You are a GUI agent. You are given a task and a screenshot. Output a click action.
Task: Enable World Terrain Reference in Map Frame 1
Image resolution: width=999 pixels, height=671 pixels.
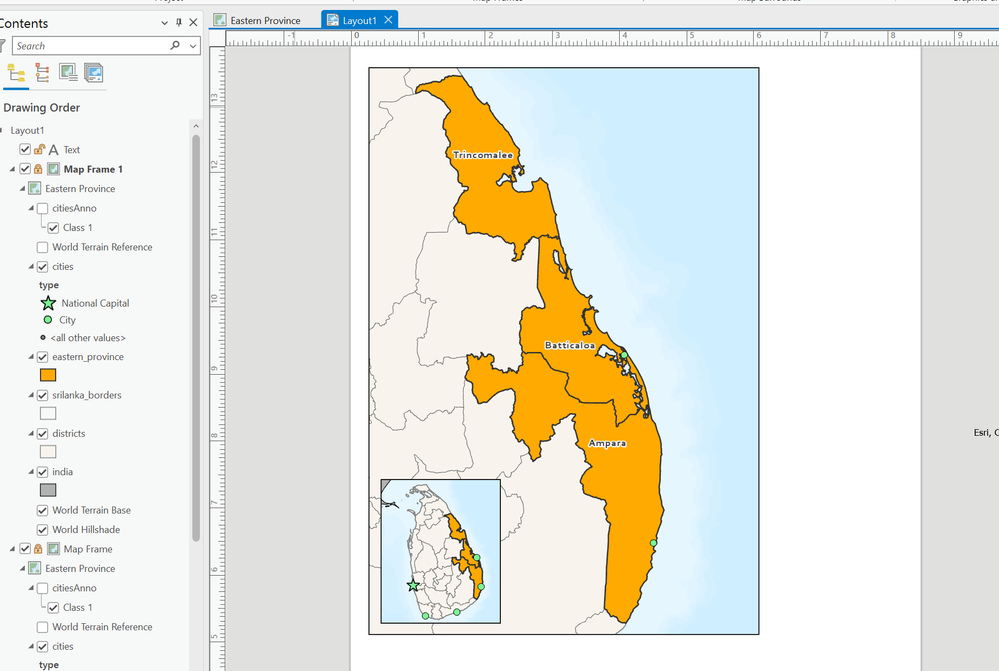point(43,247)
